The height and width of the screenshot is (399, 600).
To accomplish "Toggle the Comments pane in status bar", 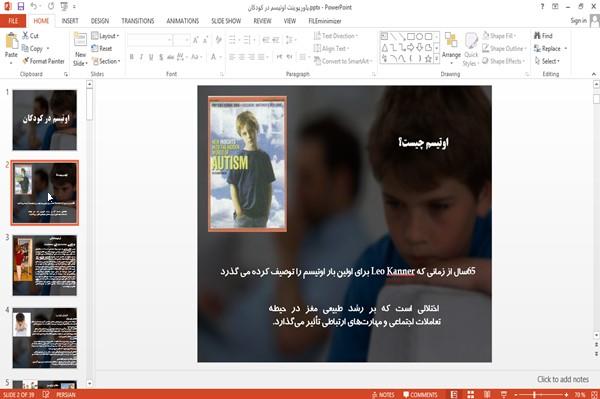I will (420, 394).
